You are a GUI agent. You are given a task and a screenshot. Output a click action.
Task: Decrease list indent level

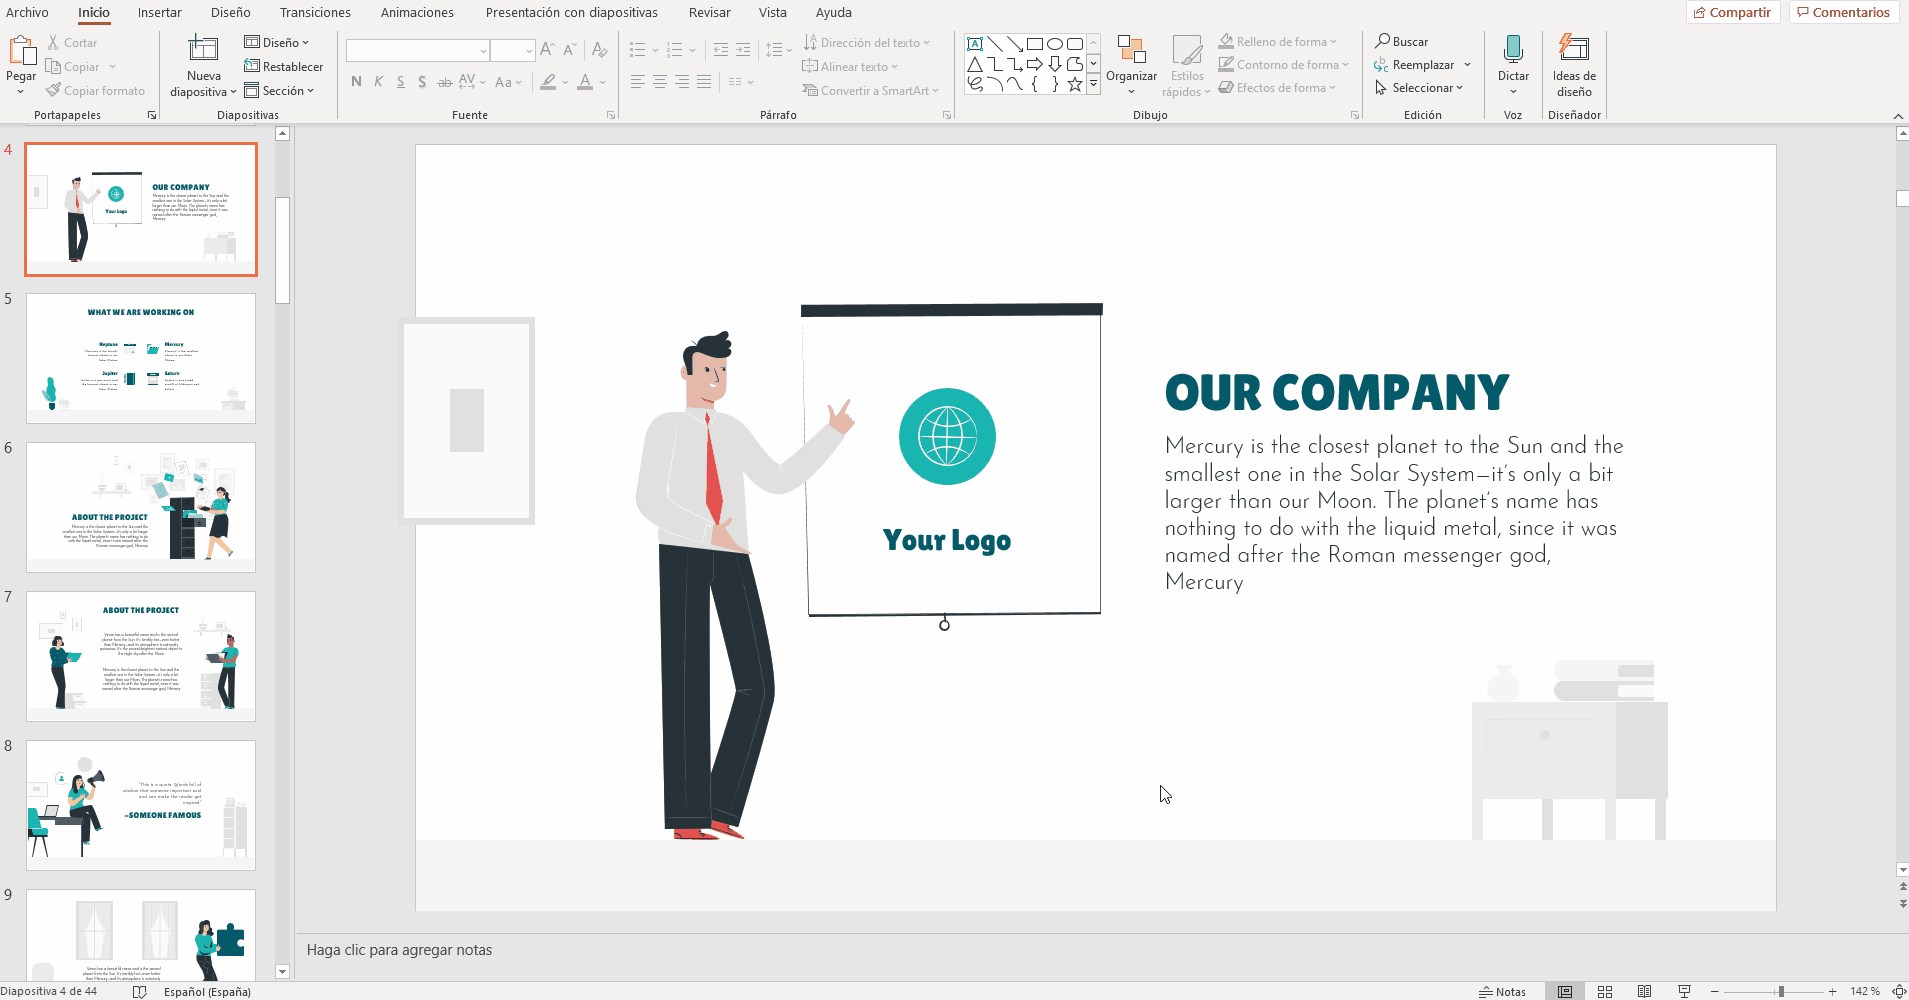point(721,49)
